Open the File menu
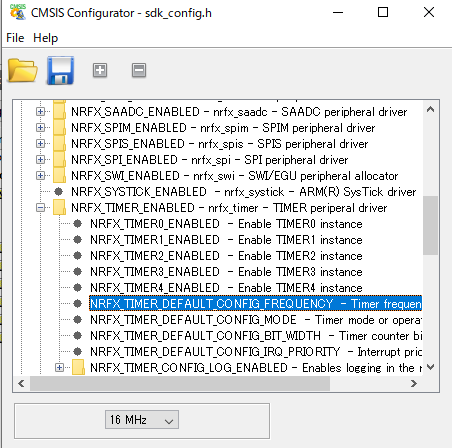Image resolution: width=452 pixels, height=448 pixels. (15, 38)
